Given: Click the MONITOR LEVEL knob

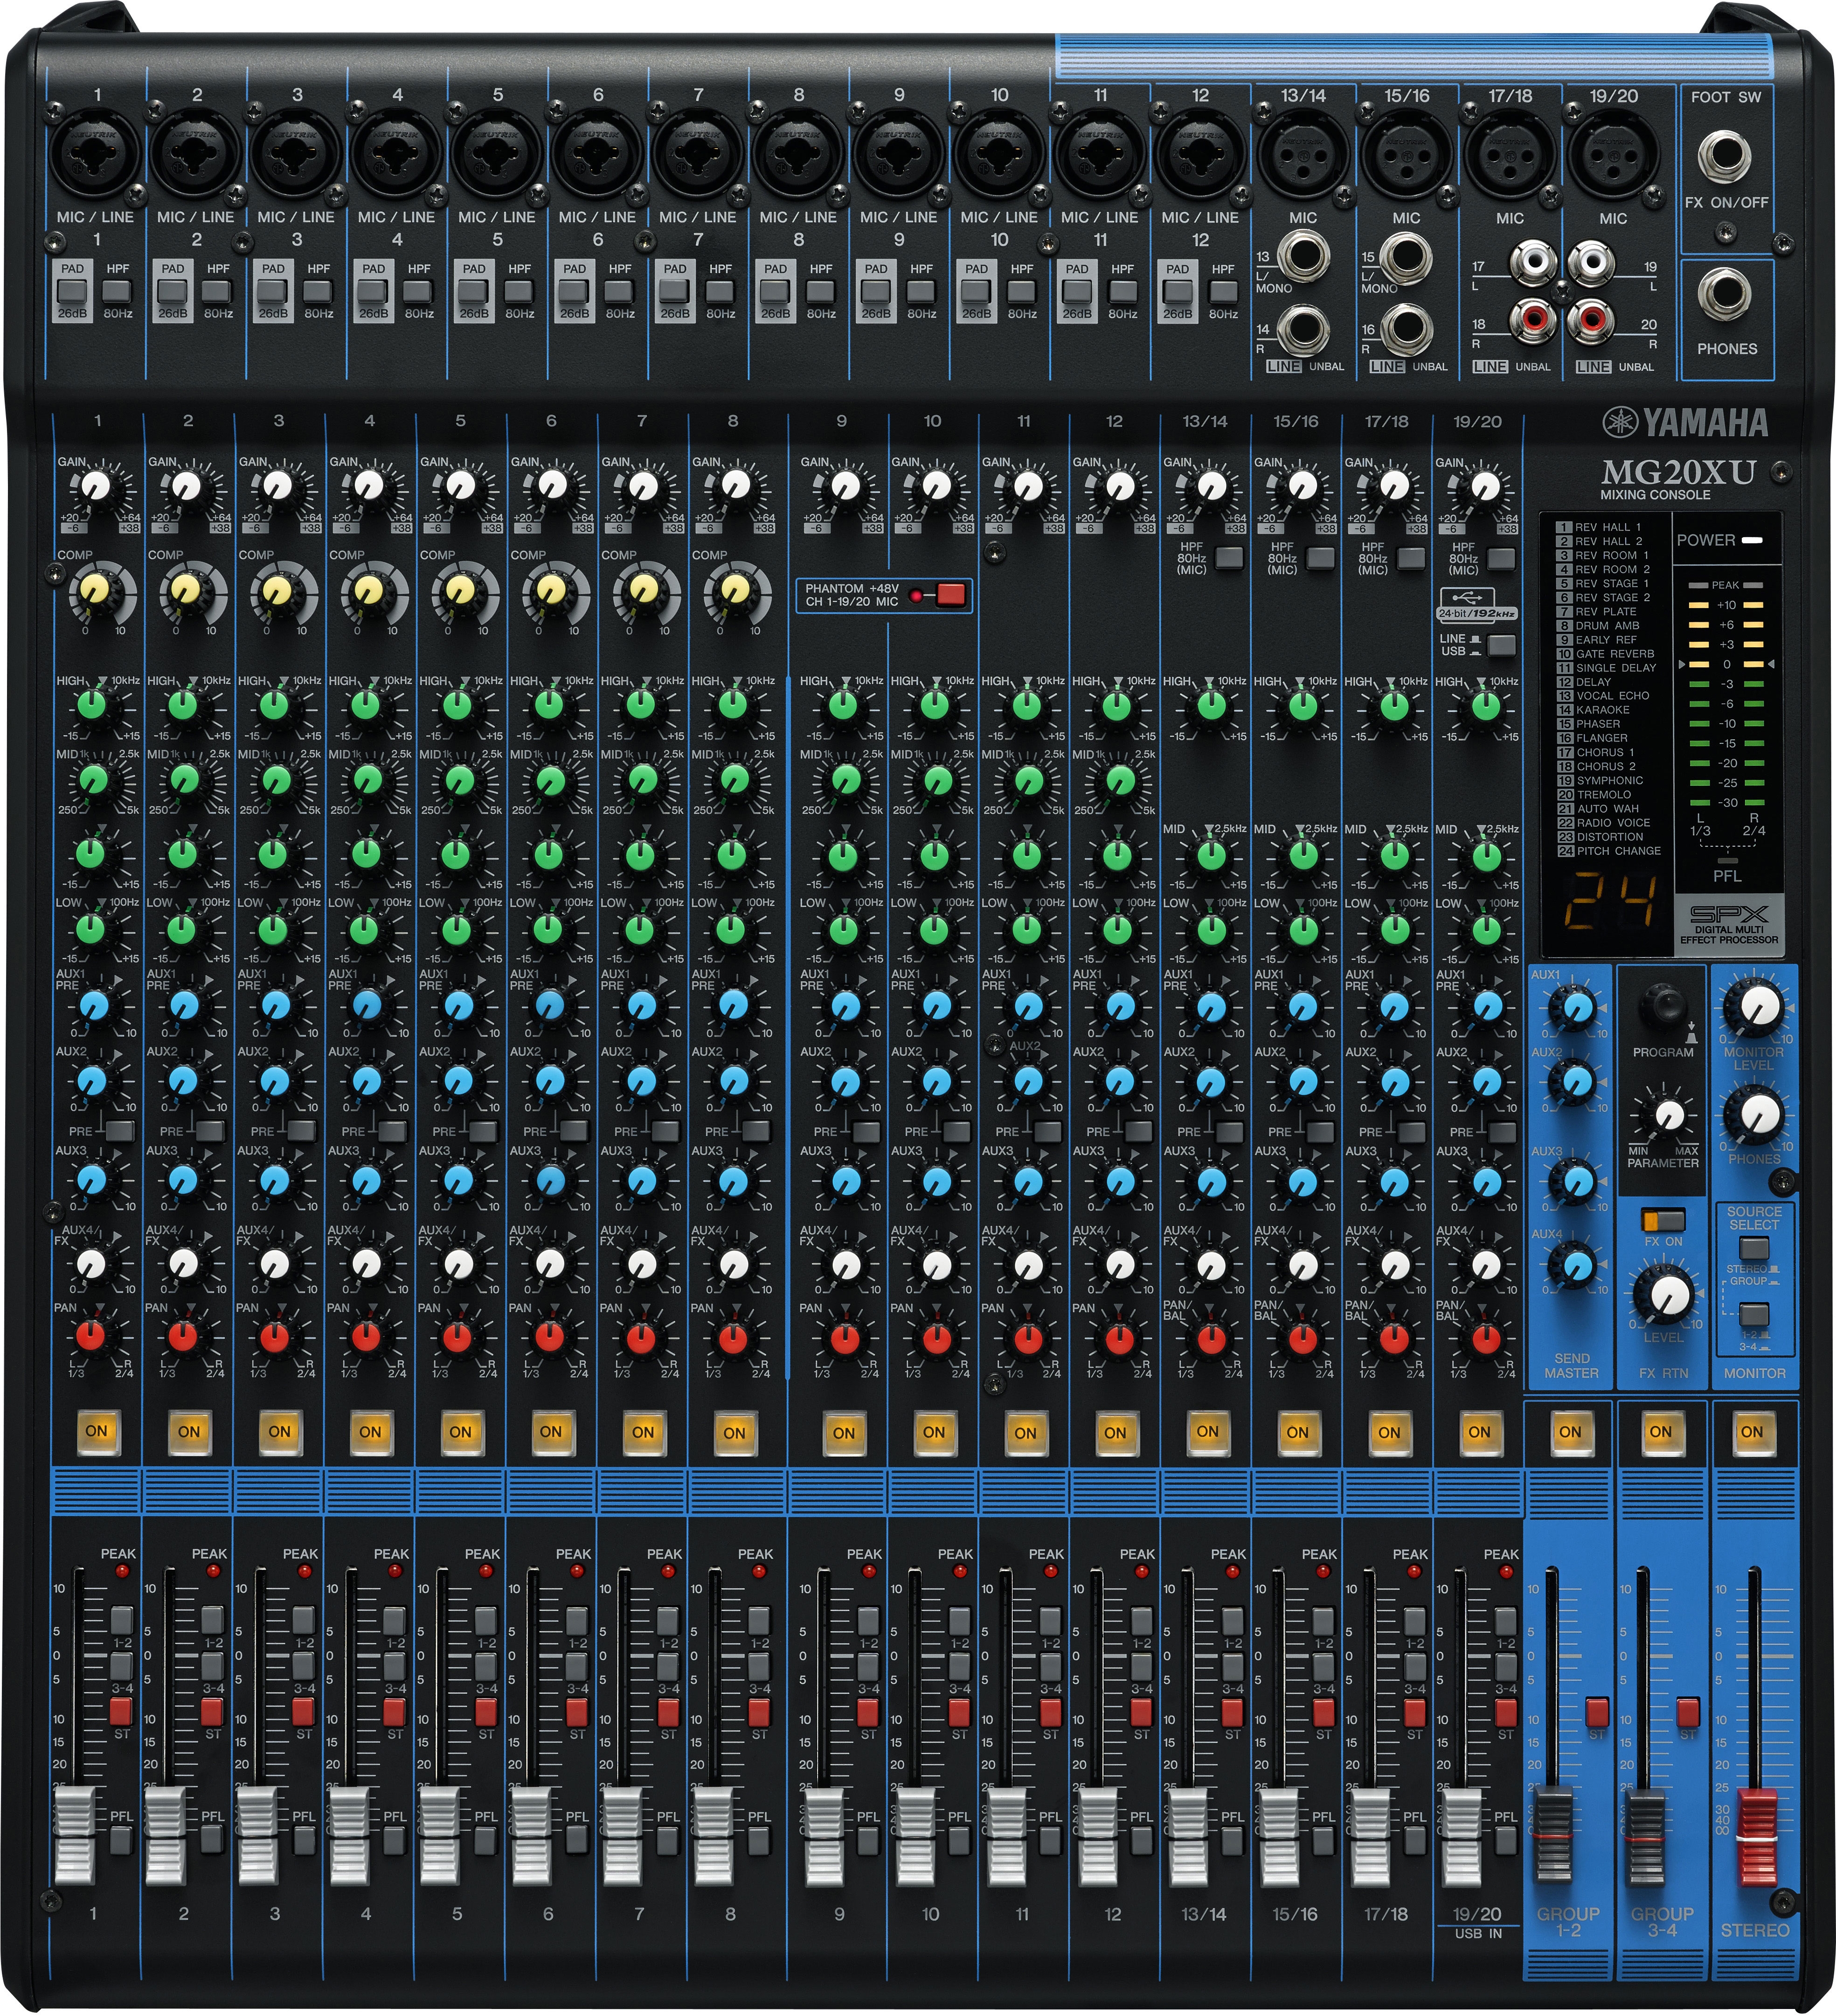Looking at the screenshot, I should point(1759,1007).
